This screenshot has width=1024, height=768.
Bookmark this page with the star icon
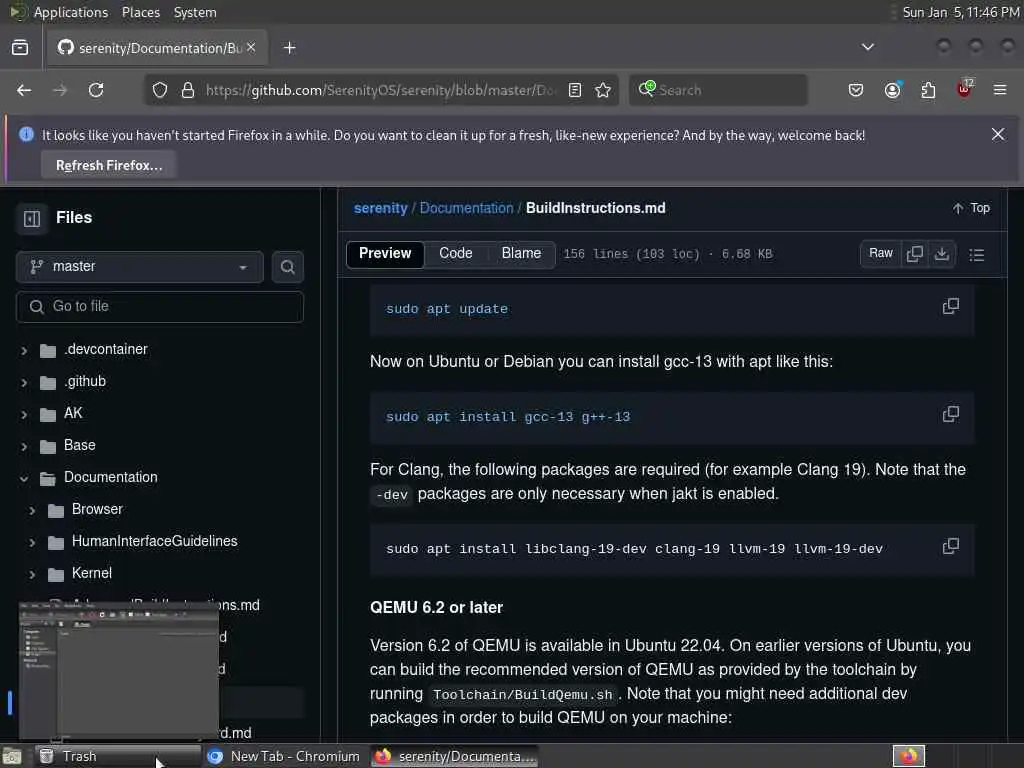pos(603,90)
